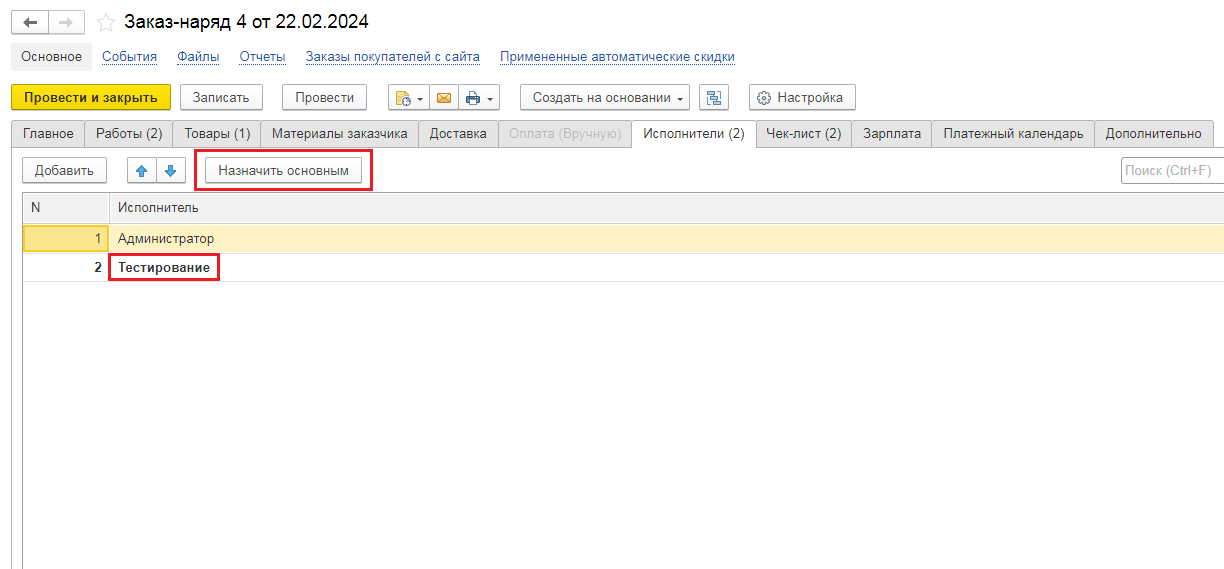Viewport: 1224px width, 569px height.
Task: Switch to Платежный календарь tab
Action: (1013, 134)
